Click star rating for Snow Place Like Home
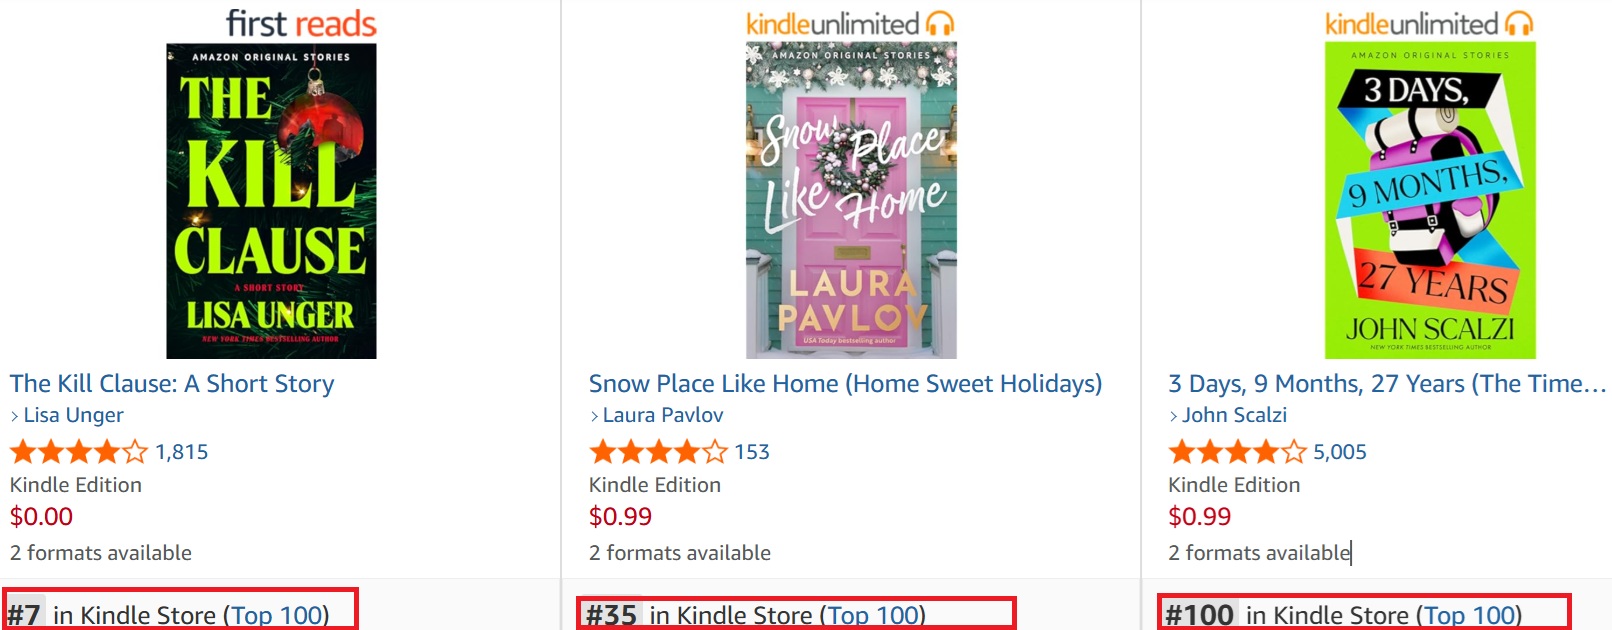The height and width of the screenshot is (630, 1612). pyautogui.click(x=657, y=452)
